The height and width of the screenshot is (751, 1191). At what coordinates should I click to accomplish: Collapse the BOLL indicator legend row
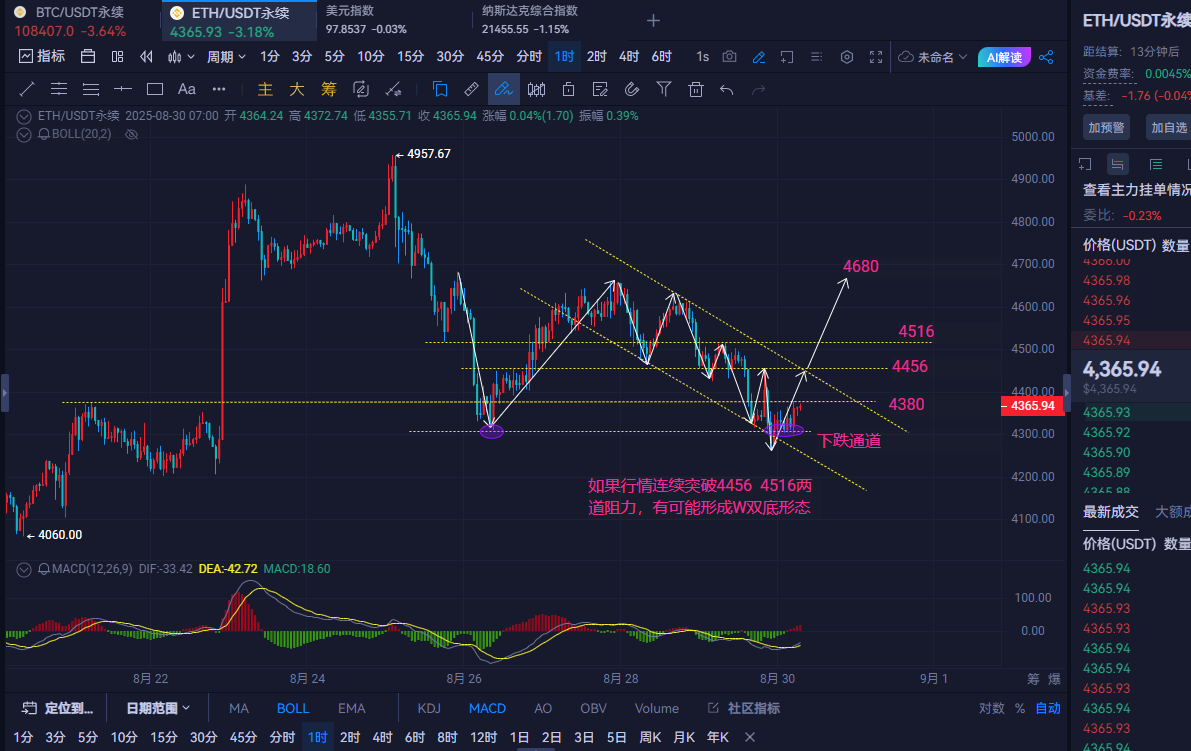(24, 134)
